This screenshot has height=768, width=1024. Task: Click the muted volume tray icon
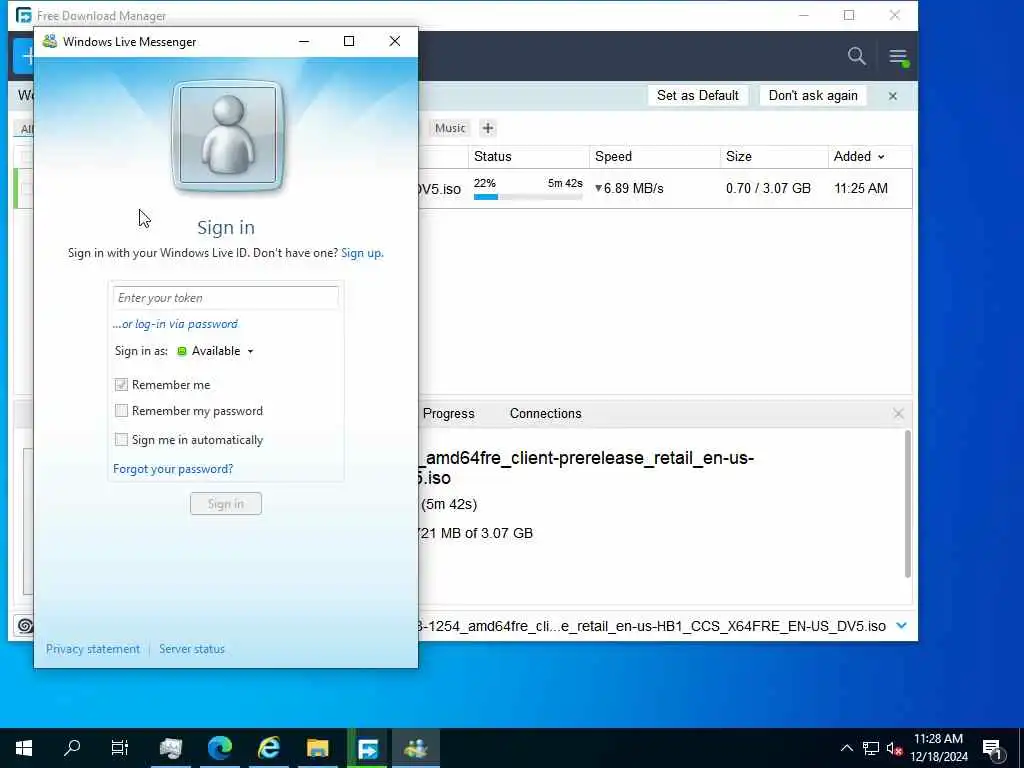[x=894, y=748]
